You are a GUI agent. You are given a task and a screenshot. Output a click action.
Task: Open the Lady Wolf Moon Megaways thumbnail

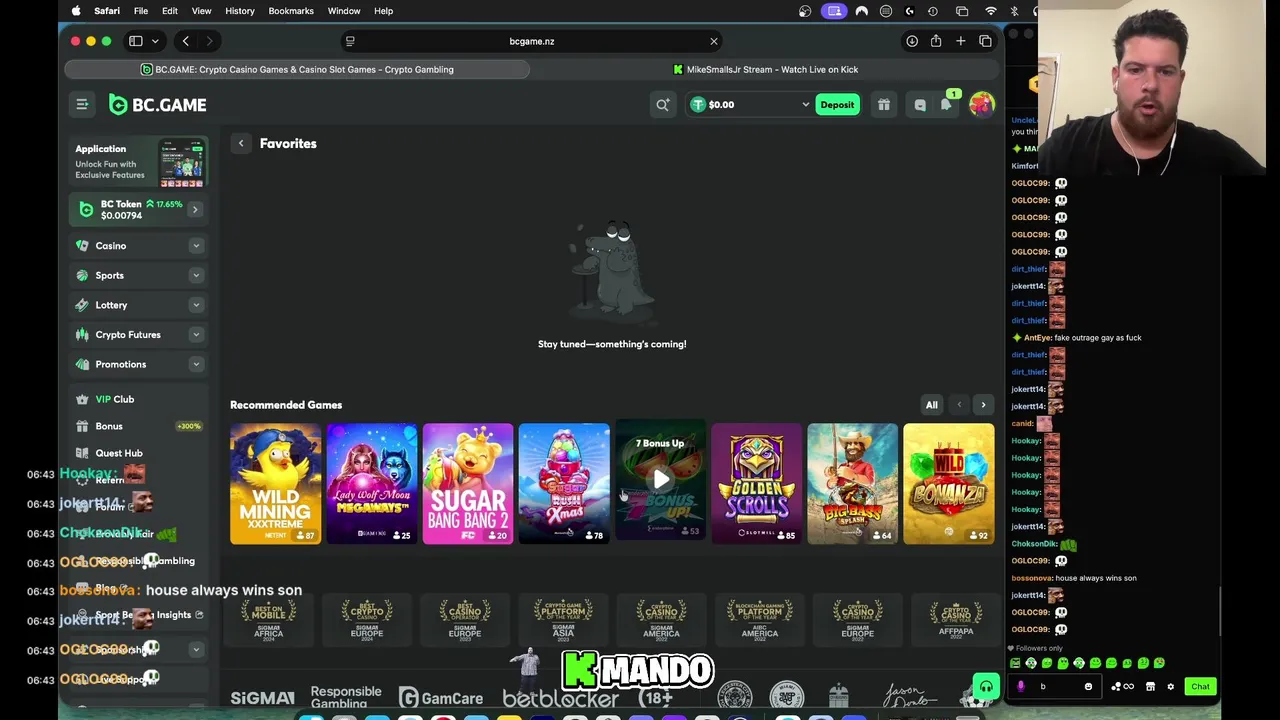coord(372,484)
